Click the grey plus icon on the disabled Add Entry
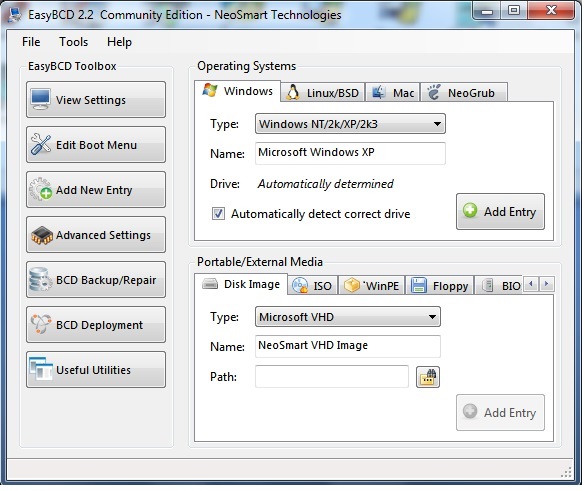585x491 pixels. tap(470, 411)
